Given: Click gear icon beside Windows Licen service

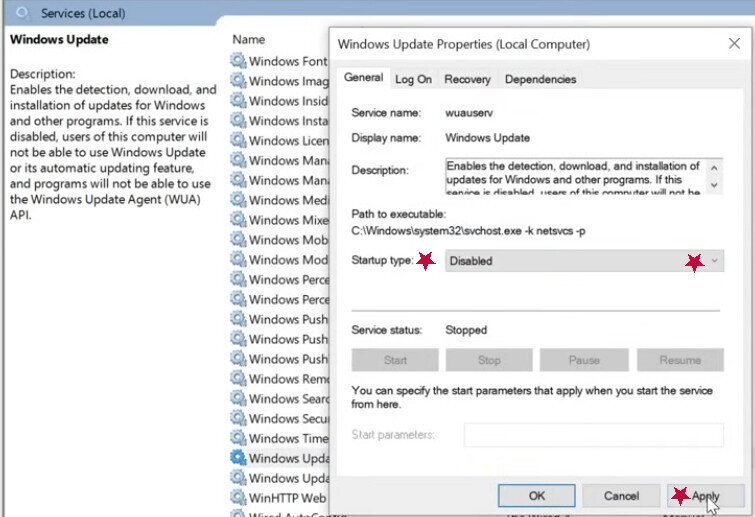Looking at the screenshot, I should pyautogui.click(x=238, y=140).
